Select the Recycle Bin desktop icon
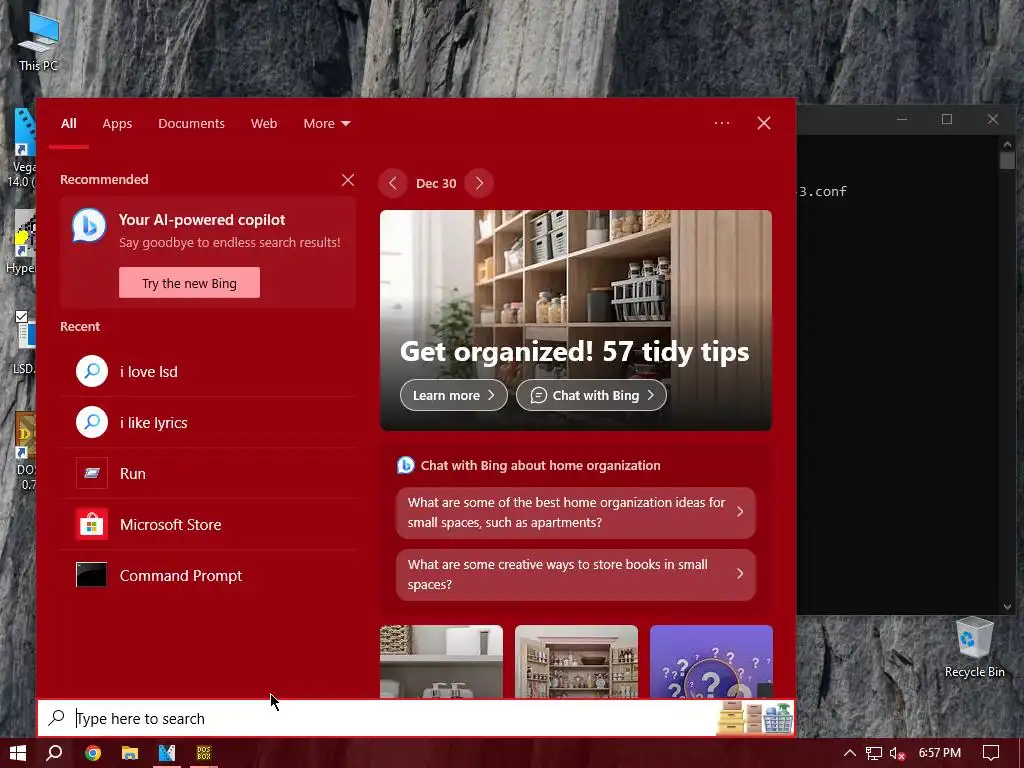The height and width of the screenshot is (768, 1024). point(974,648)
